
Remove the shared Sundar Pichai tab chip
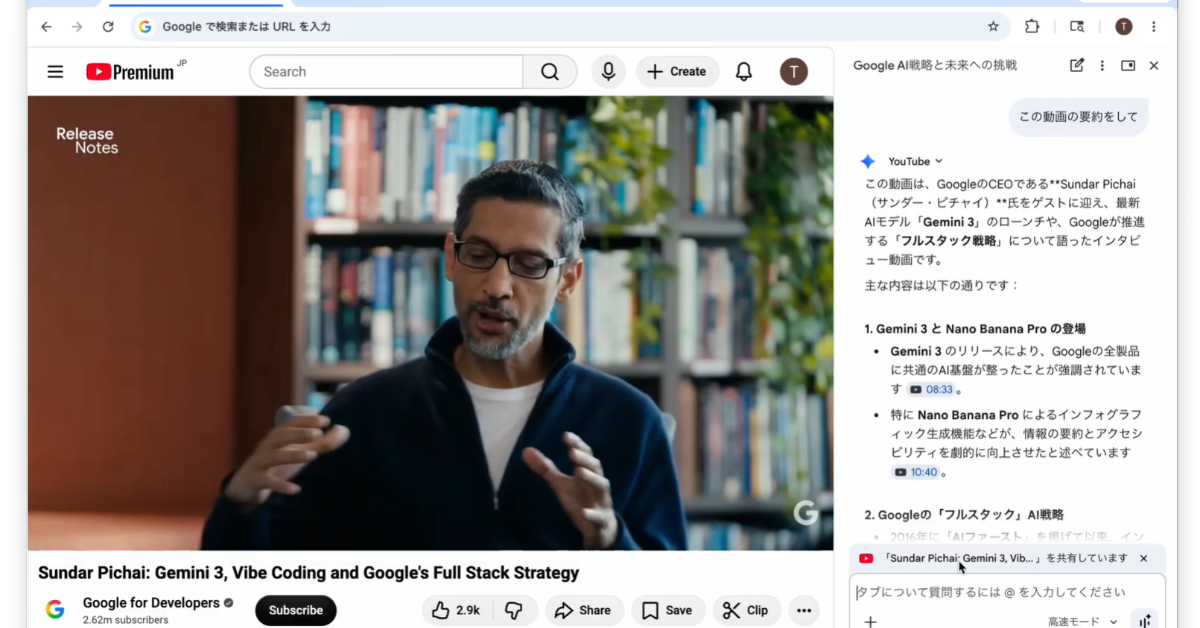pos(1143,559)
